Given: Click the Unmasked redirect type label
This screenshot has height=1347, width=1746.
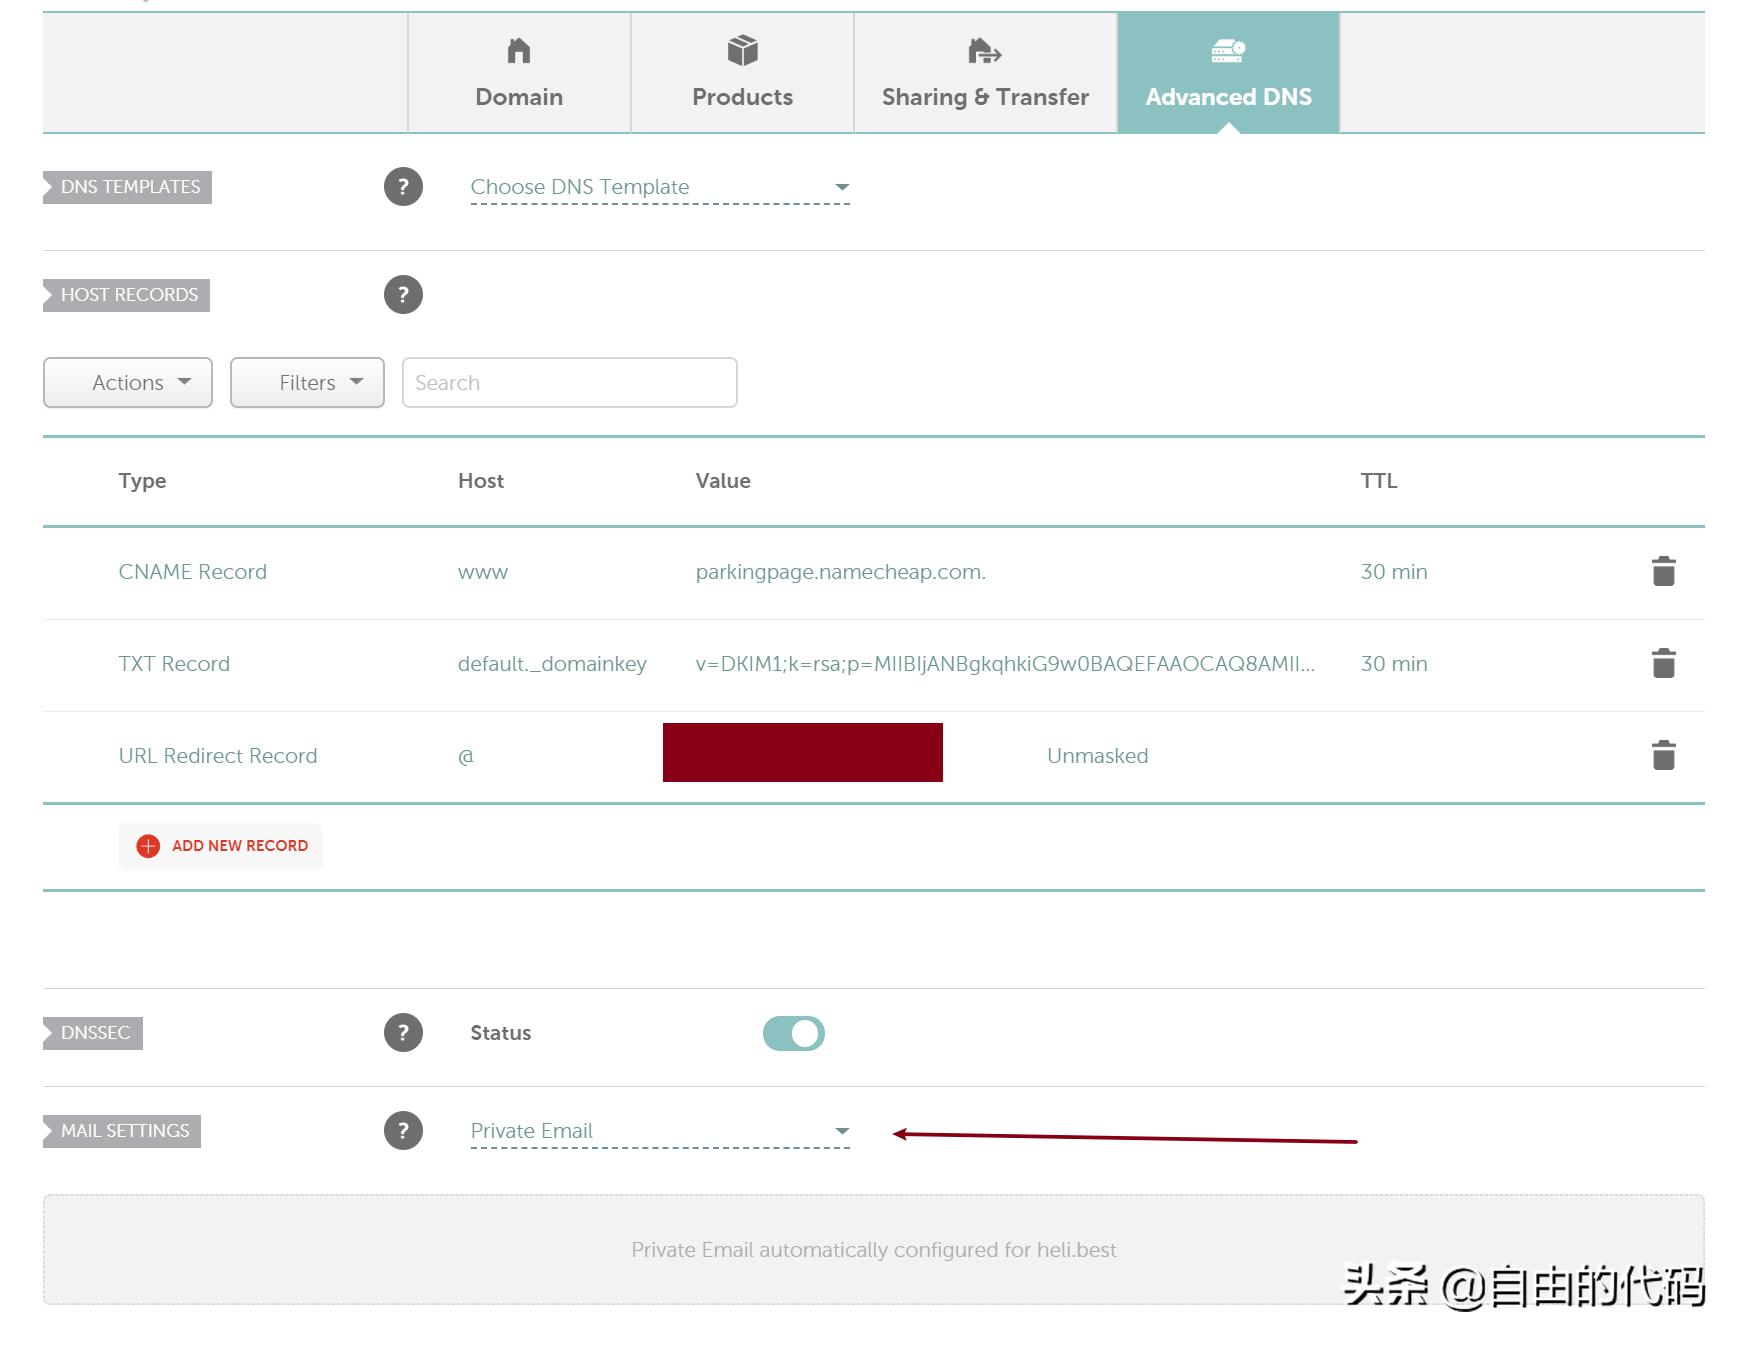Looking at the screenshot, I should pyautogui.click(x=1097, y=756).
